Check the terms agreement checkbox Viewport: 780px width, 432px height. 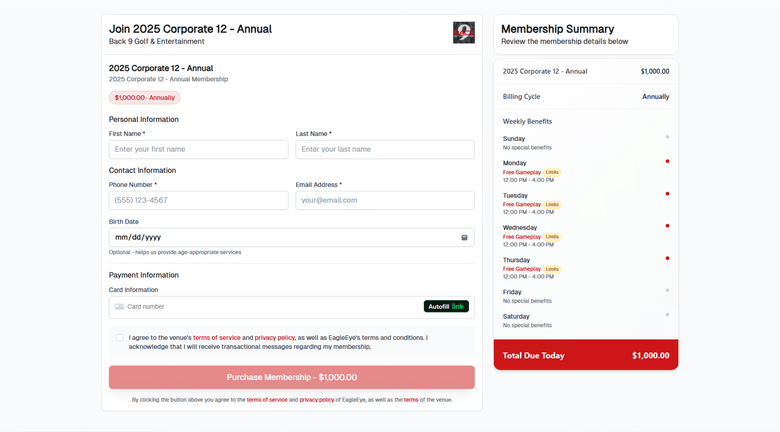coord(120,338)
